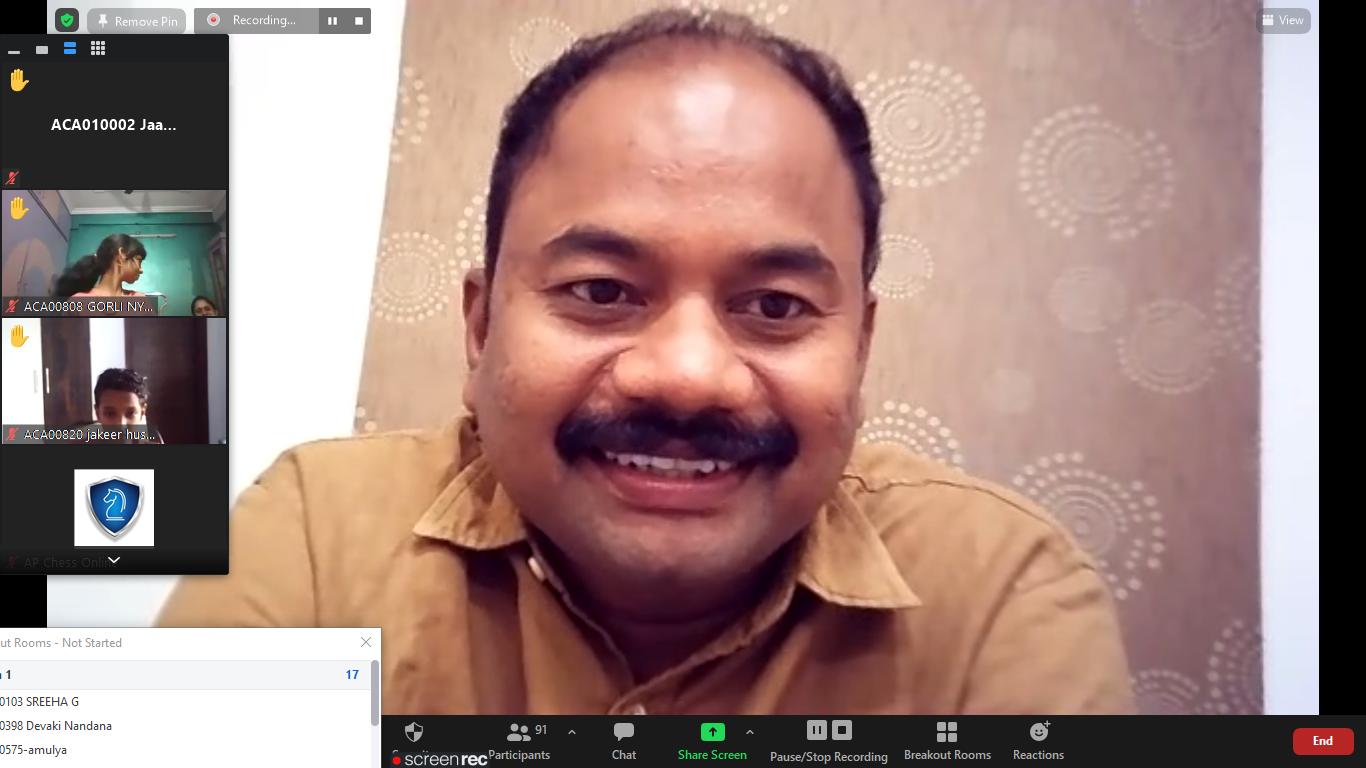This screenshot has height=768, width=1366.
Task: Click the Remove Pin button
Action: 136,21
